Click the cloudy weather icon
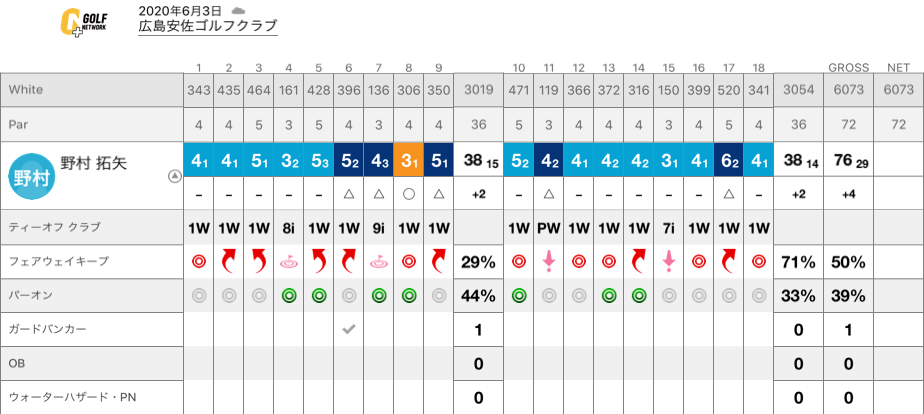 pos(238,11)
